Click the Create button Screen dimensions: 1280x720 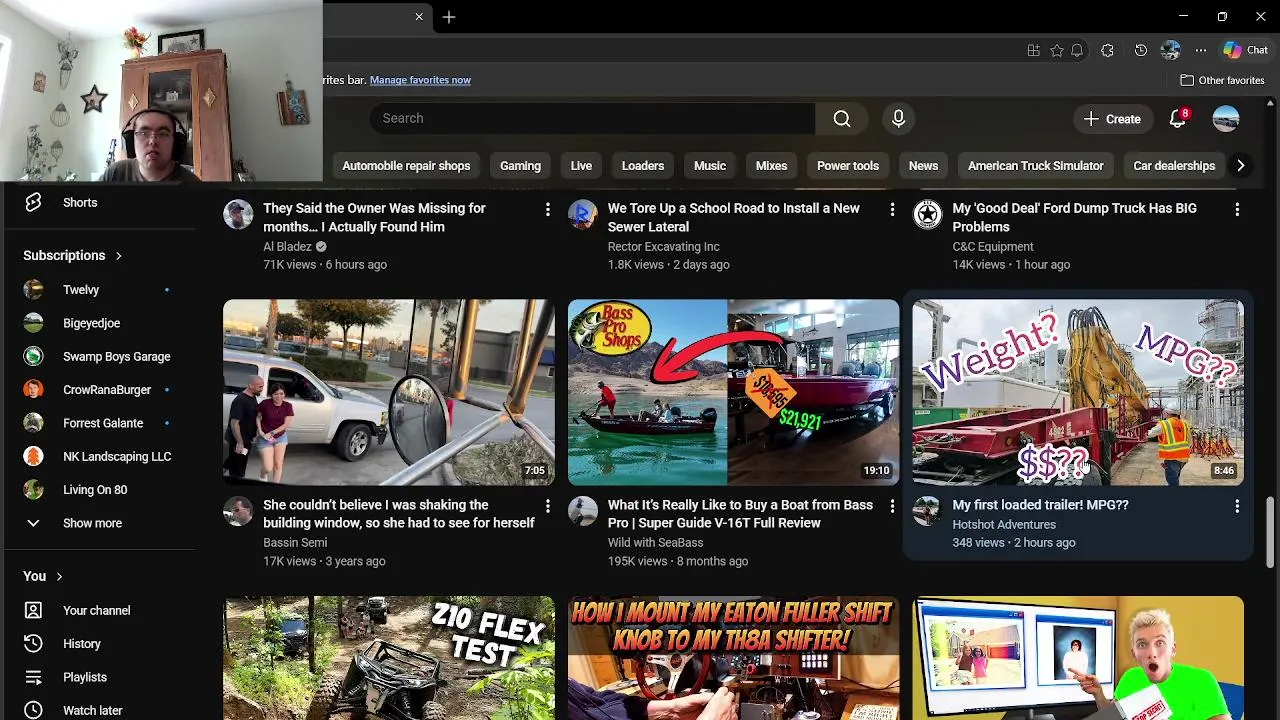point(1111,118)
